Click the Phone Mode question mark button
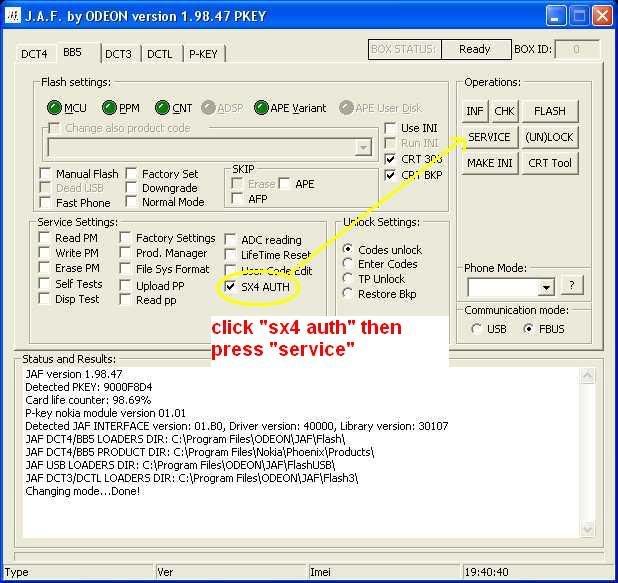The height and width of the screenshot is (583, 618). (571, 285)
